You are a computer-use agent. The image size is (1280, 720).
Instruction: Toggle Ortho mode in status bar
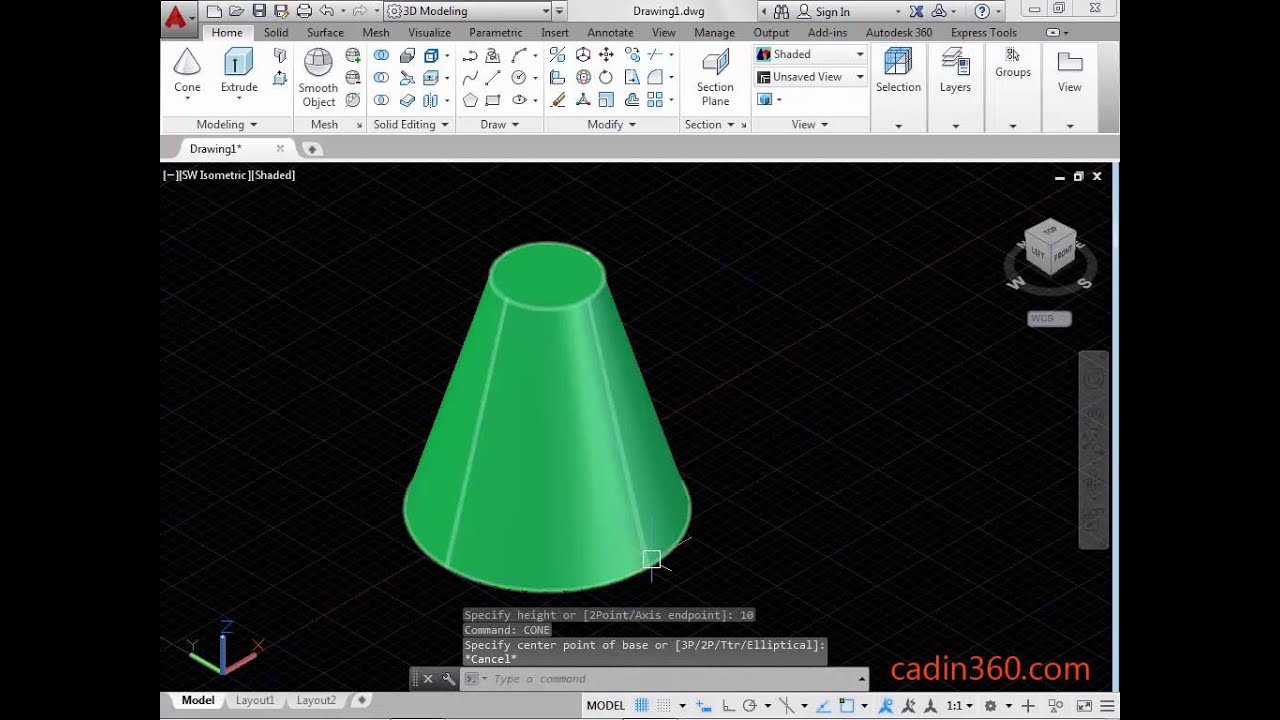pyautogui.click(x=728, y=705)
